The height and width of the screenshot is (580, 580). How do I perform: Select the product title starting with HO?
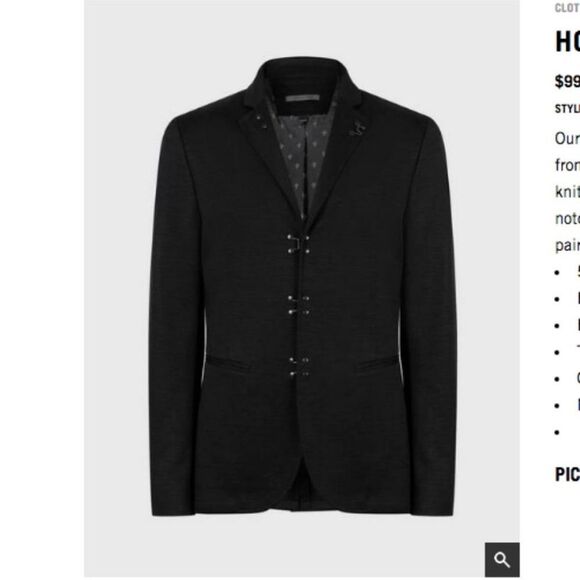[x=567, y=41]
